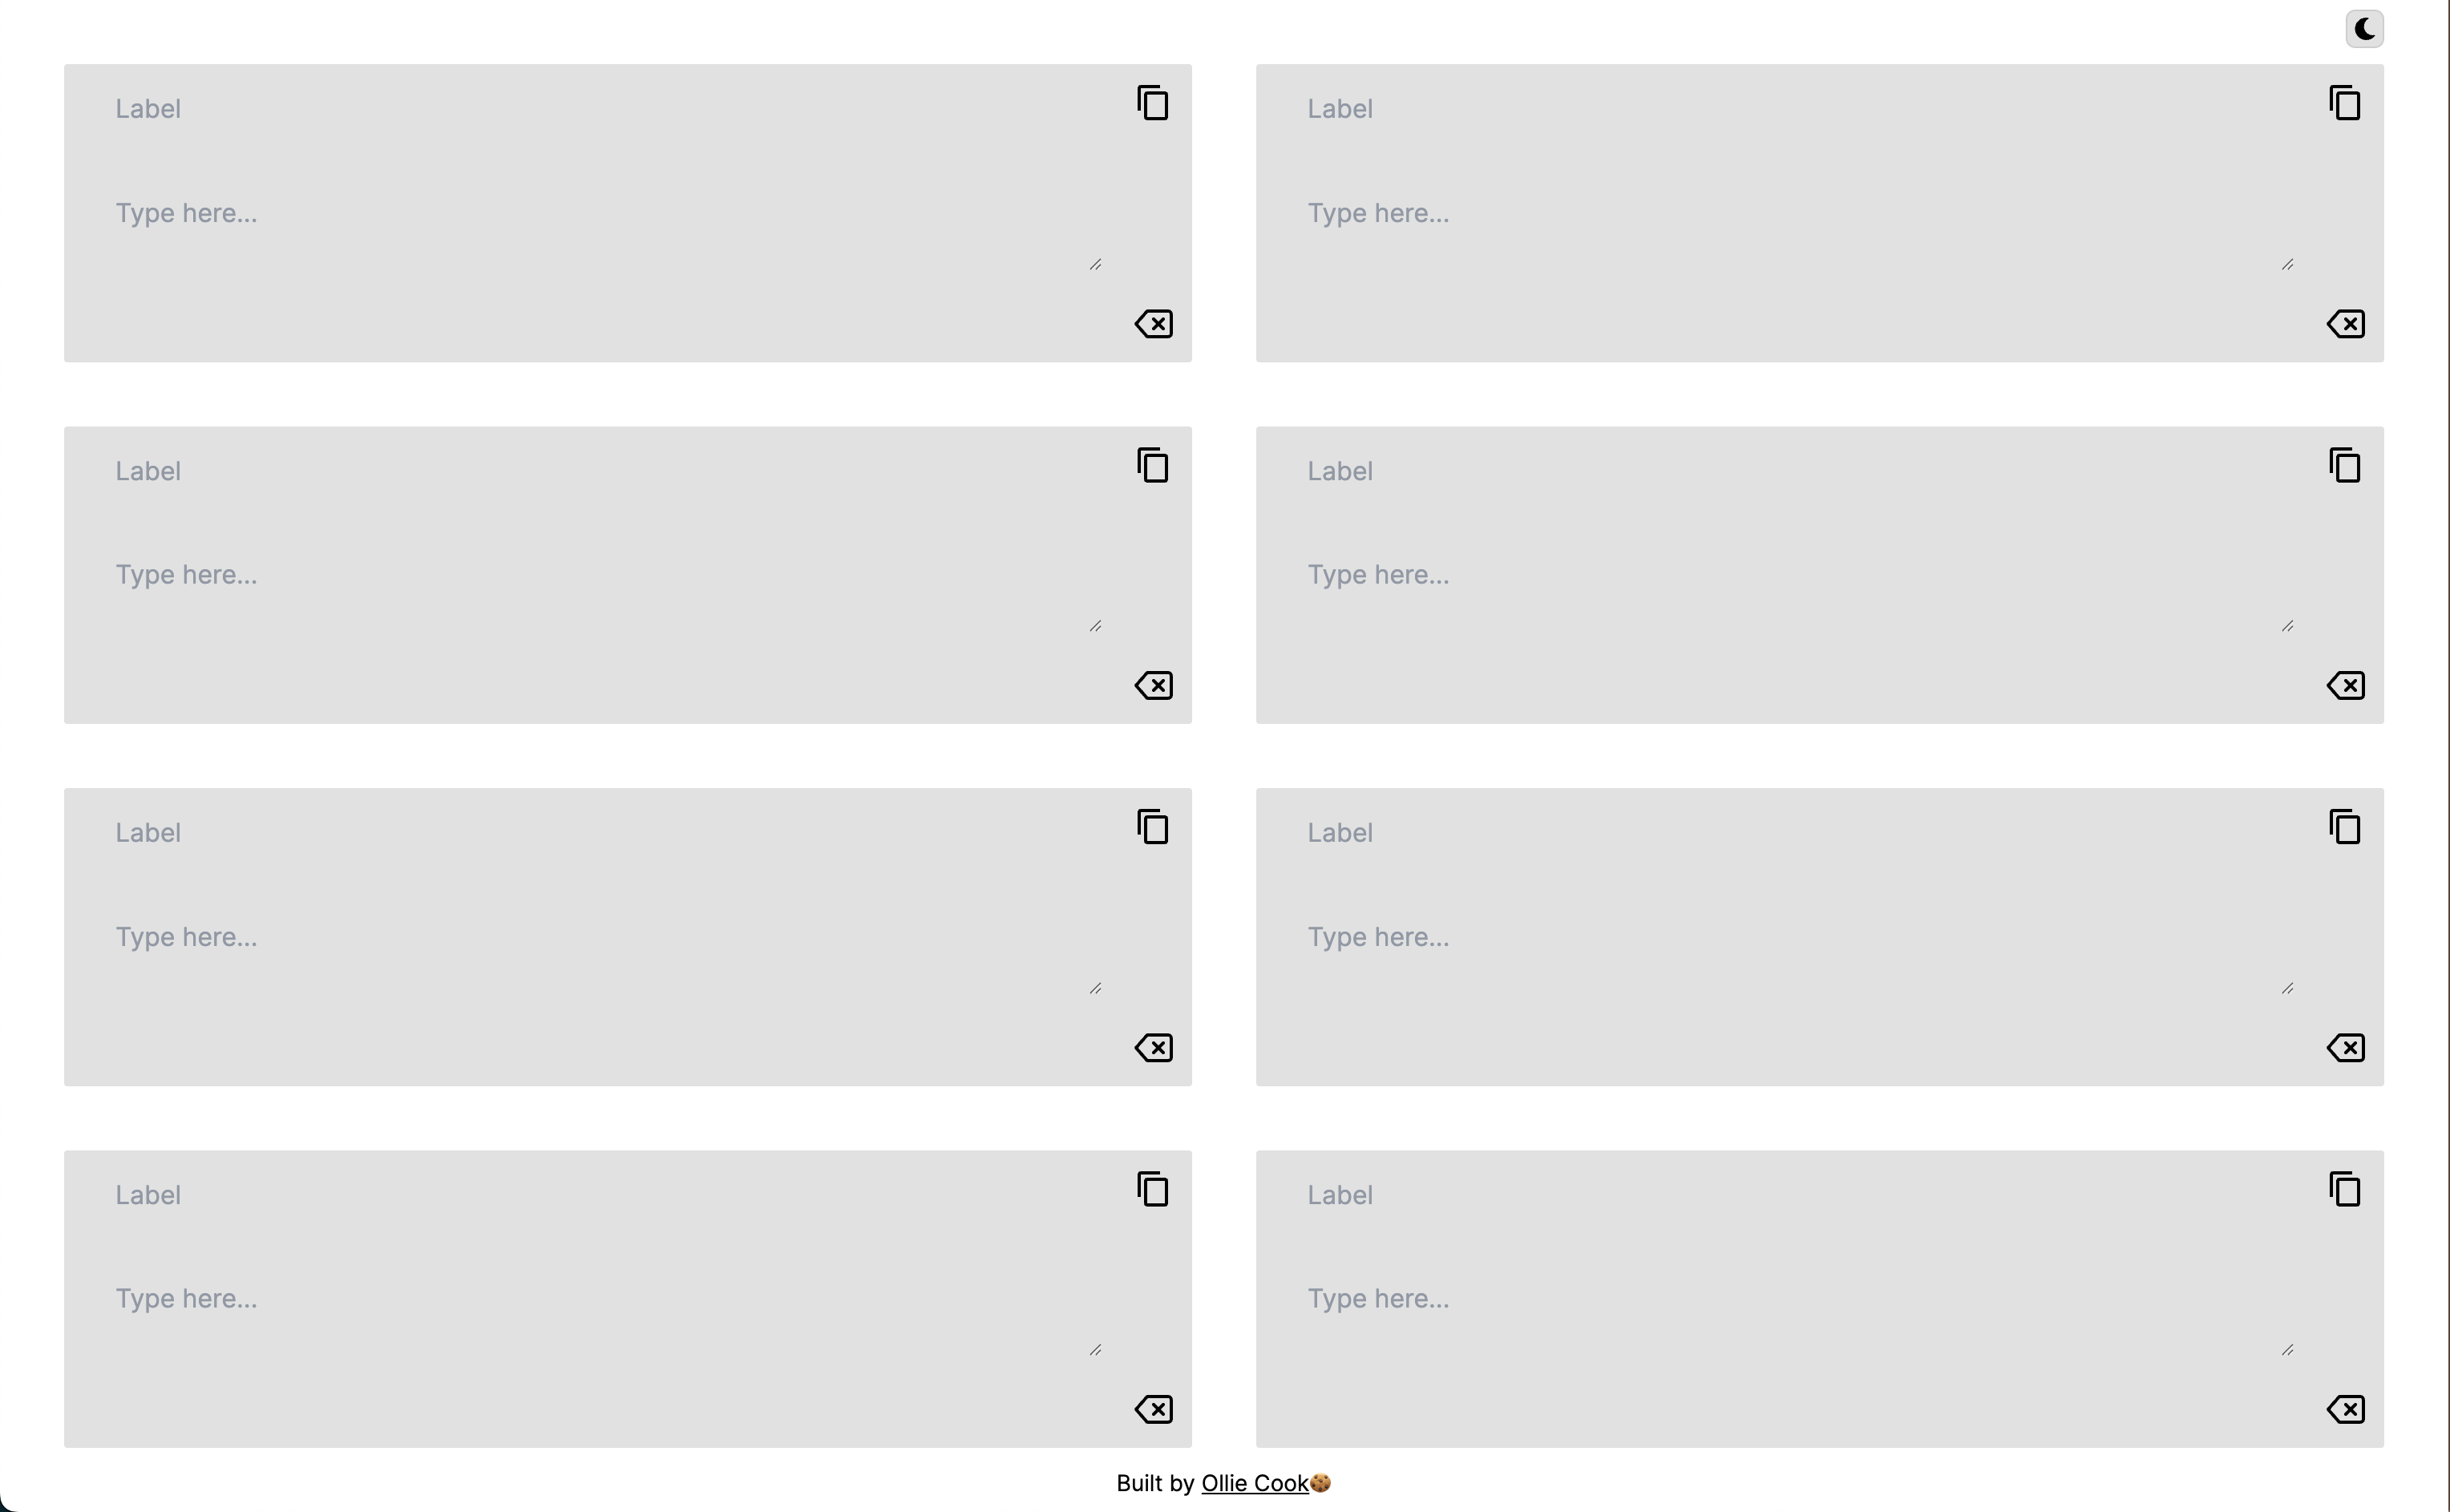Click the resize handle of top-left textarea
Screen dimensions: 2450x1512
click(1096, 264)
